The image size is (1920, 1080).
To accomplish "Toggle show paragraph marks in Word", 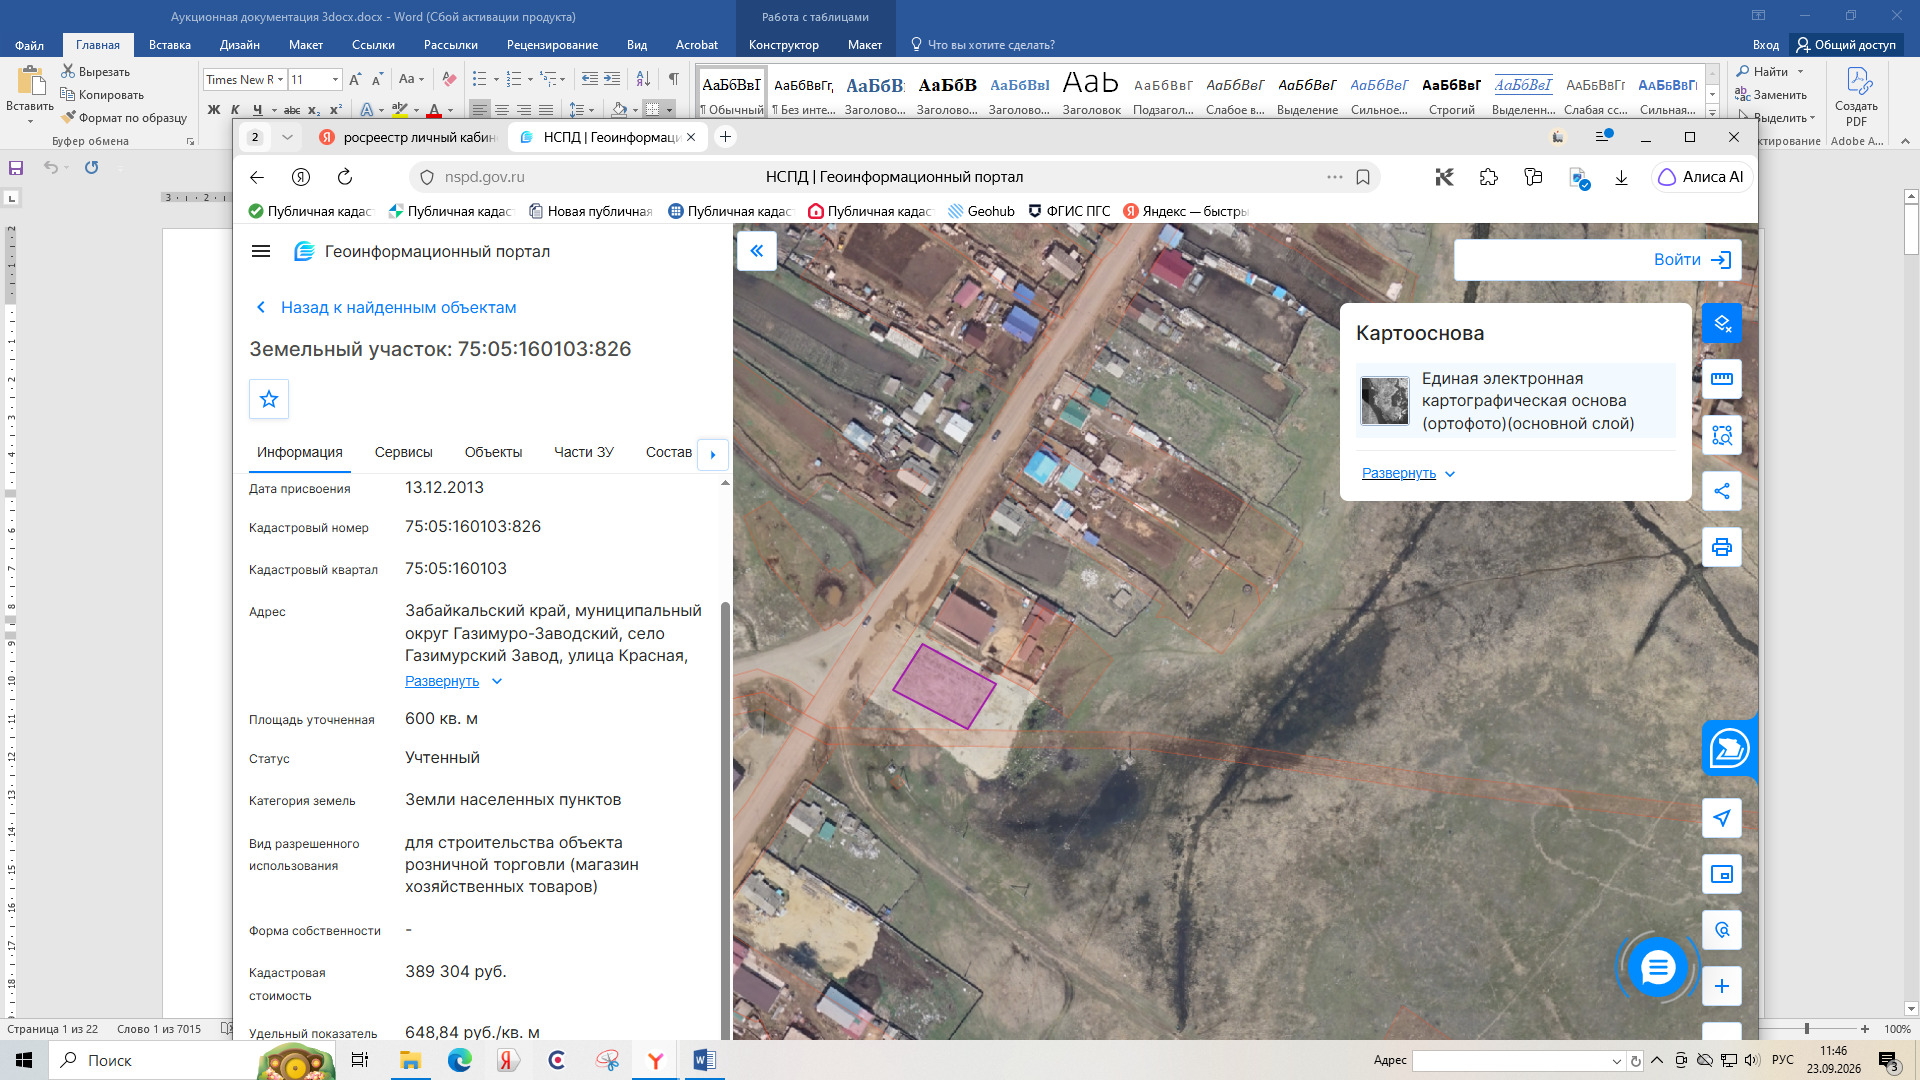I will tap(674, 79).
